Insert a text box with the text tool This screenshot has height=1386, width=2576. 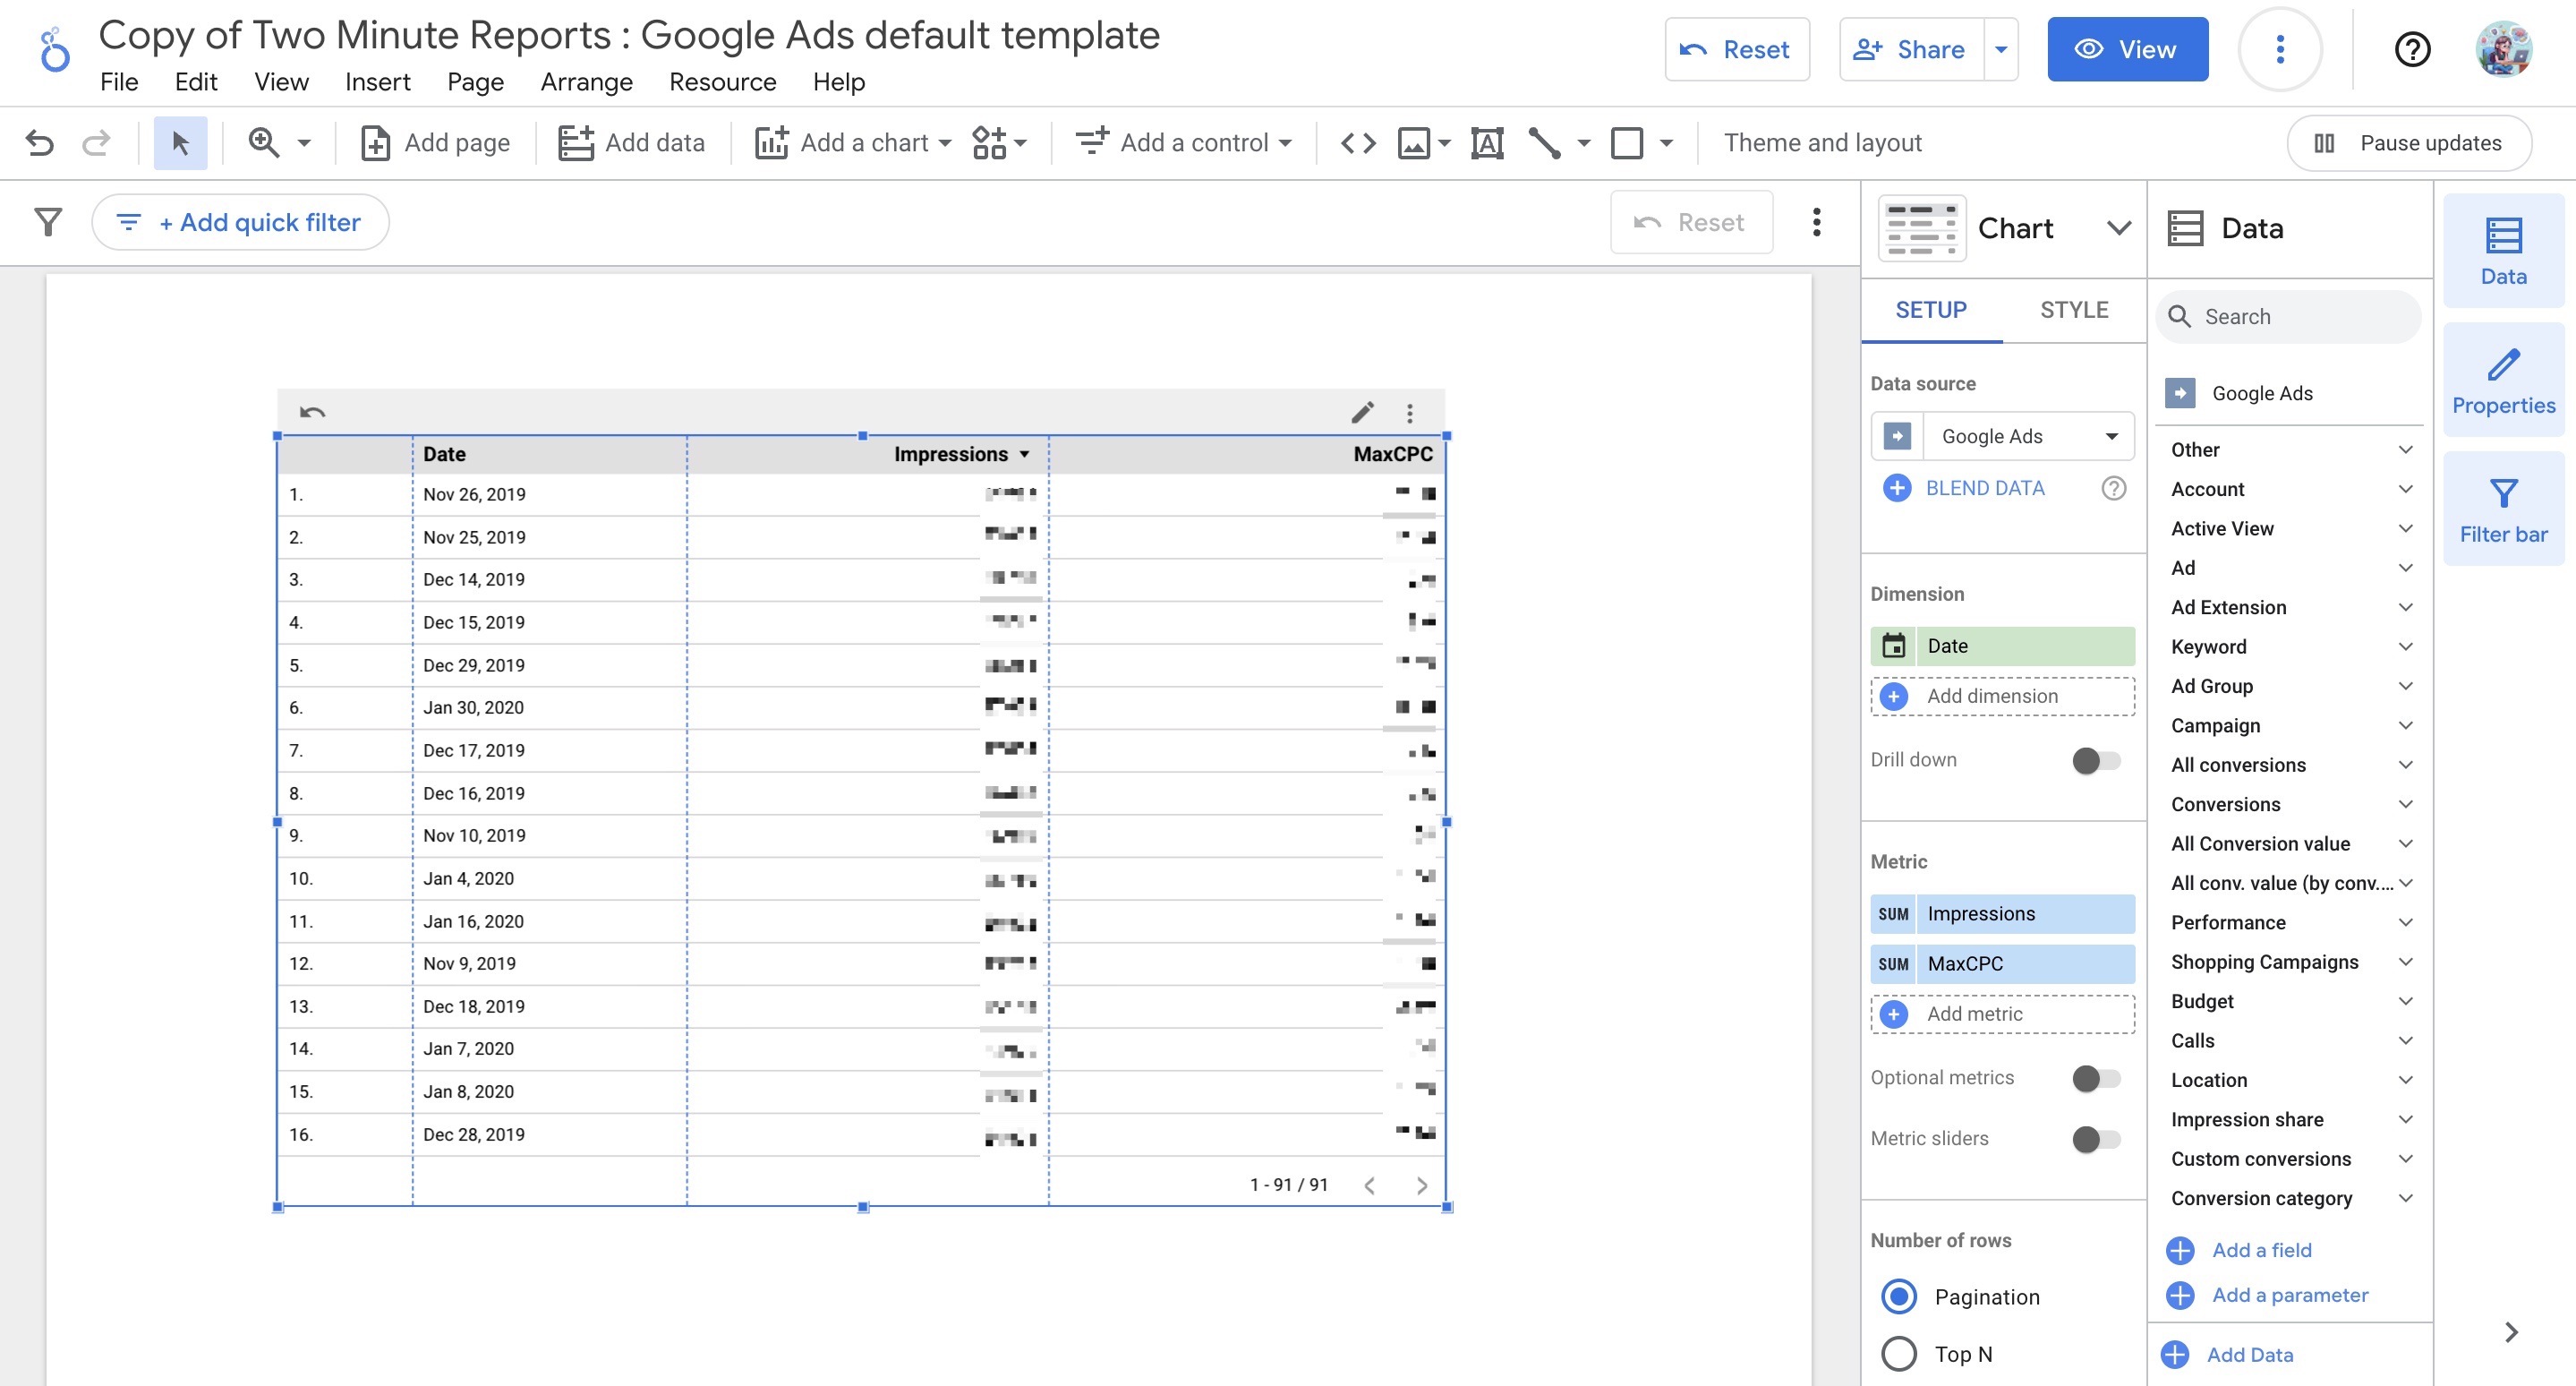click(x=1487, y=143)
